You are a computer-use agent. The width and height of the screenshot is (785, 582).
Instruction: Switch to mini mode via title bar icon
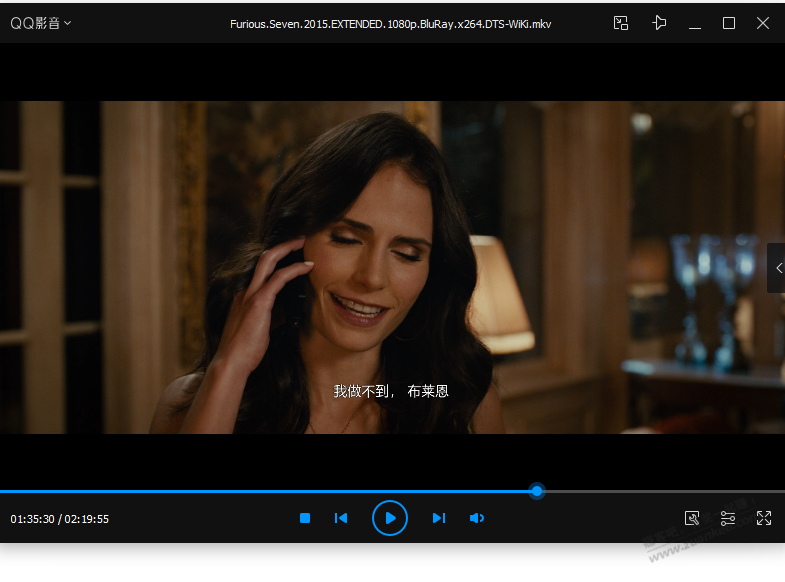pyautogui.click(x=621, y=23)
